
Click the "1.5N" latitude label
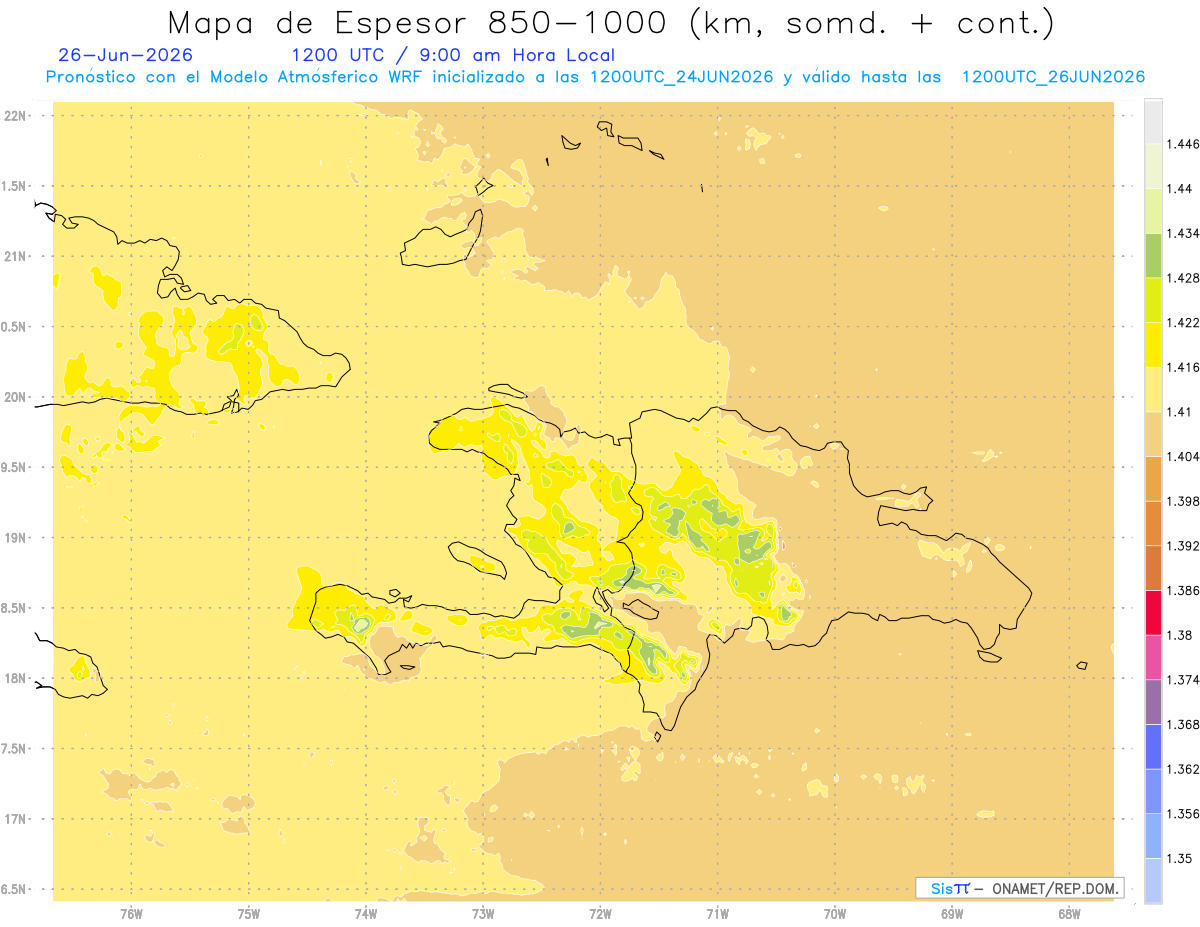[15, 186]
